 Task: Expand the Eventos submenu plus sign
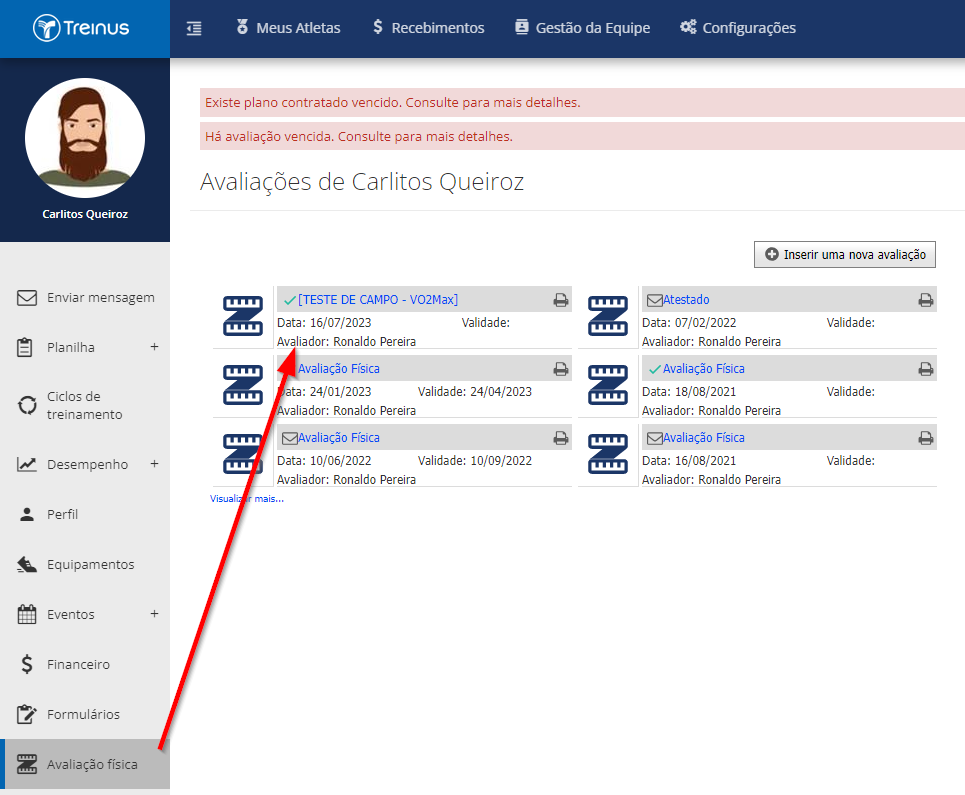pyautogui.click(x=154, y=614)
